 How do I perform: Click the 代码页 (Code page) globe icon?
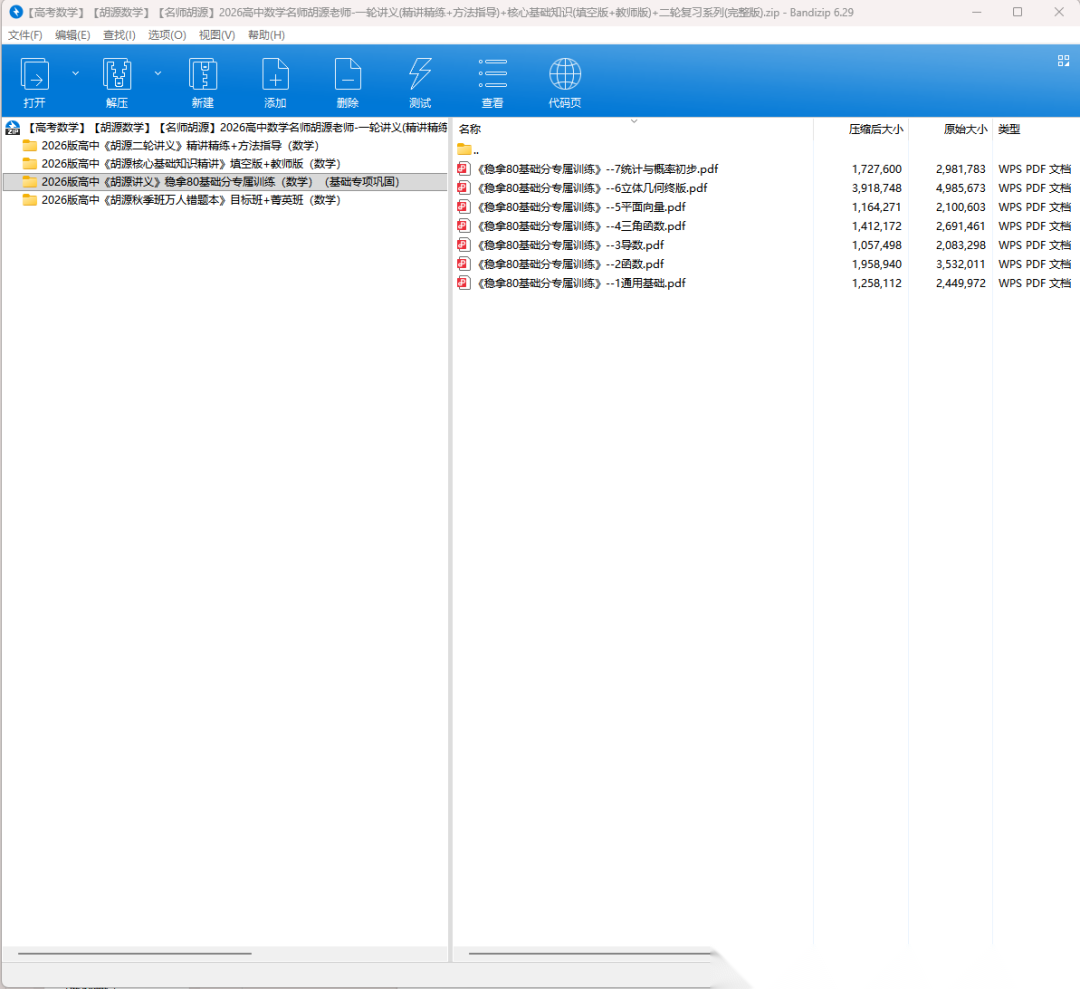pos(565,76)
